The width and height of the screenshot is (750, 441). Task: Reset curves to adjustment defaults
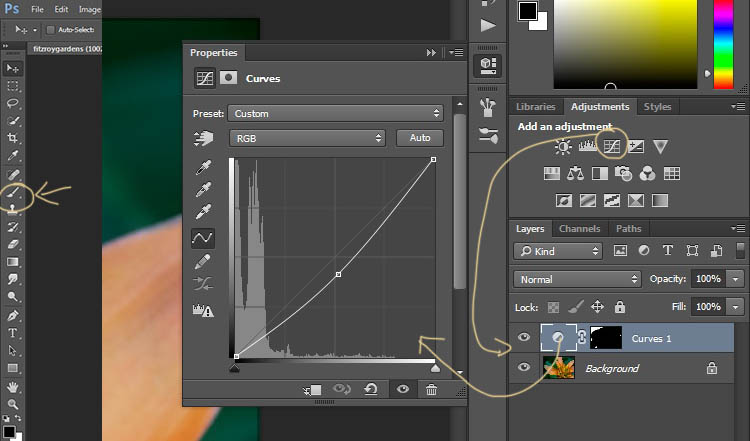(x=371, y=390)
